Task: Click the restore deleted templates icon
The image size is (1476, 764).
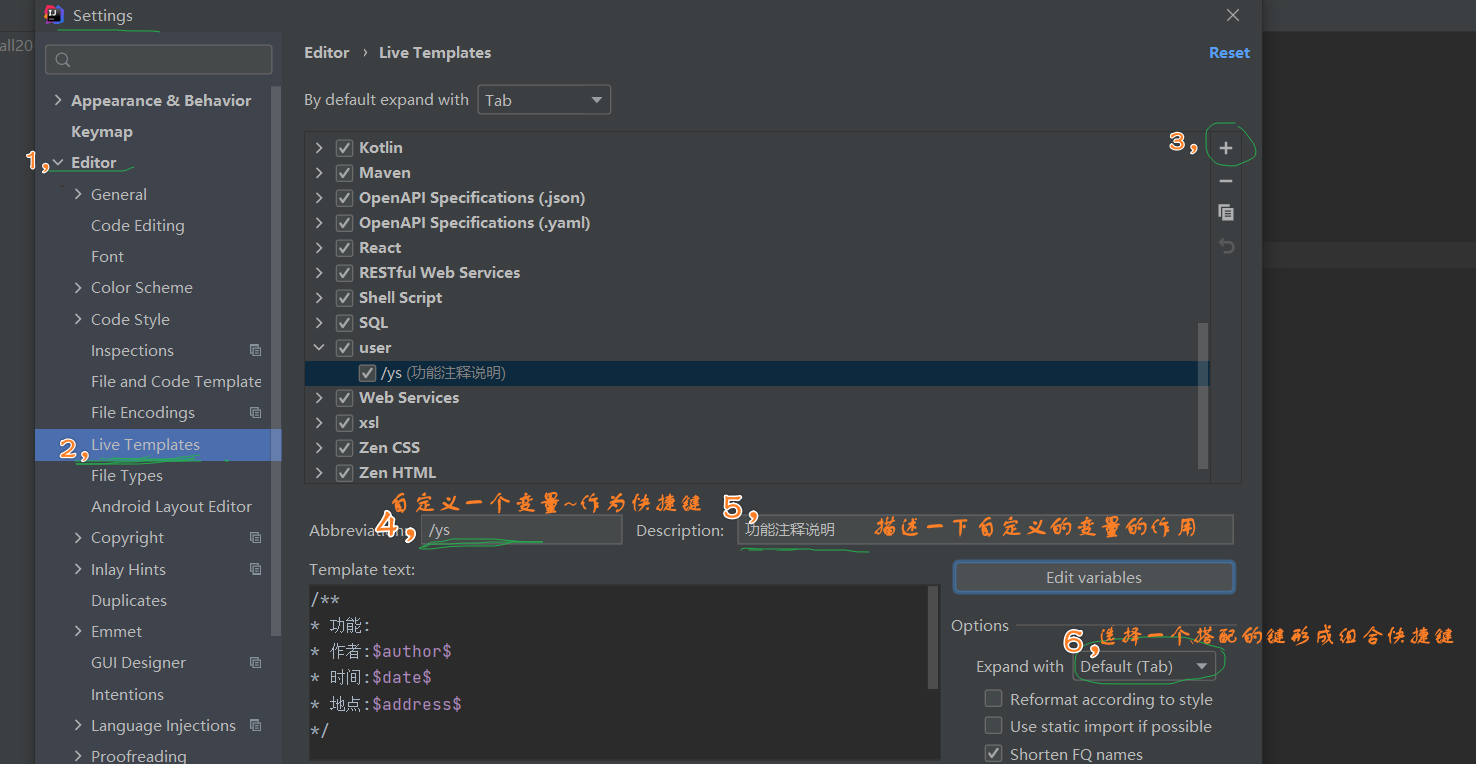Action: 1226,246
